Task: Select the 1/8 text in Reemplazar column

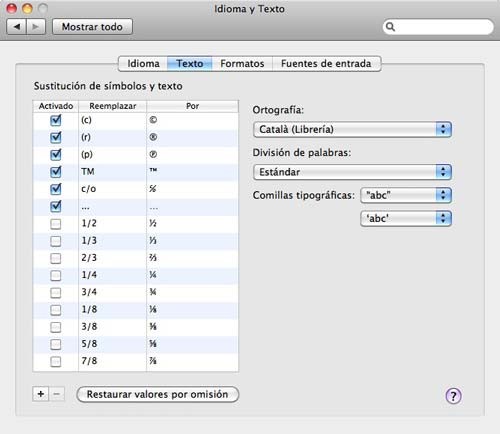Action: click(89, 310)
